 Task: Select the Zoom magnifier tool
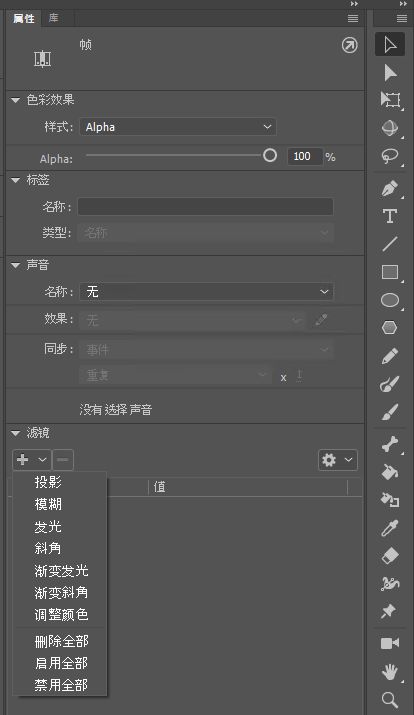coord(390,699)
